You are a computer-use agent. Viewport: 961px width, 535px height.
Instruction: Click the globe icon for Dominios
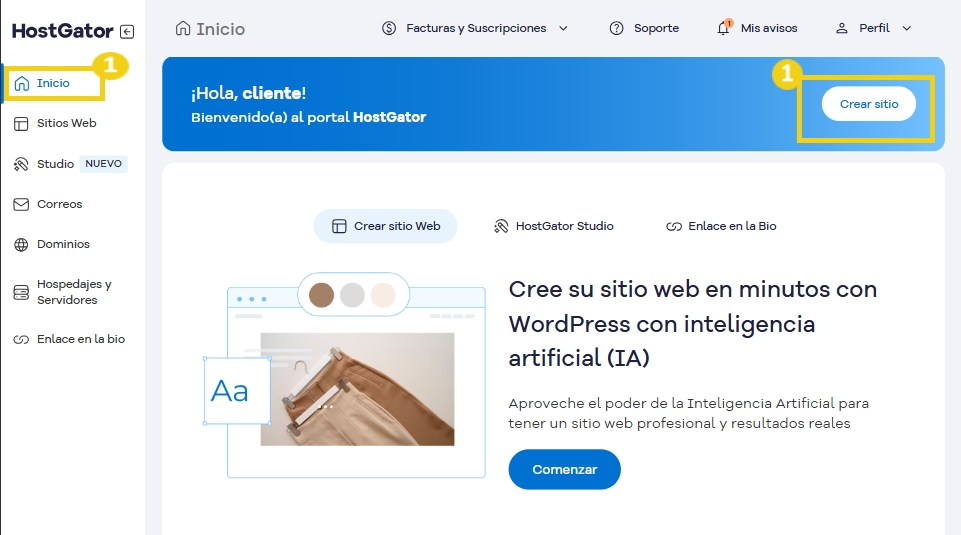pyautogui.click(x=21, y=245)
